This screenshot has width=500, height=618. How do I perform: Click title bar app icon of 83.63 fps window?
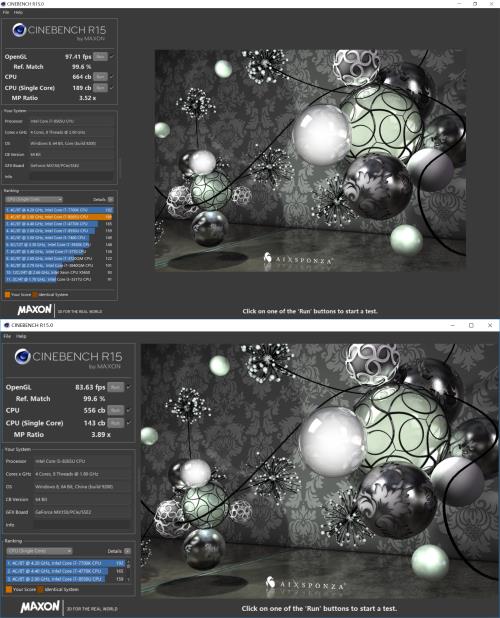[x=6, y=325]
